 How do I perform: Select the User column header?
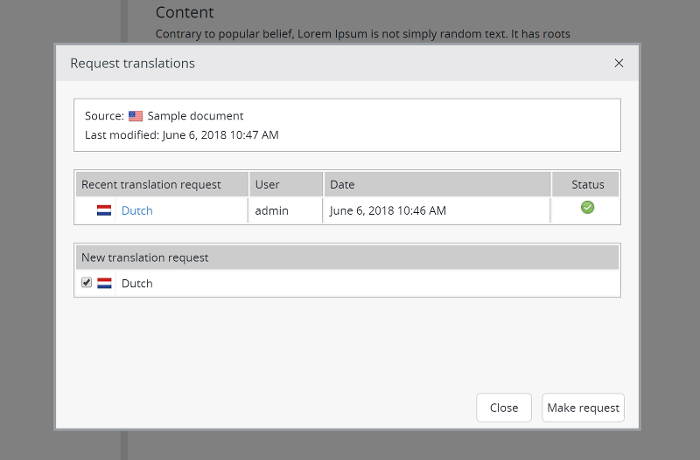[286, 184]
